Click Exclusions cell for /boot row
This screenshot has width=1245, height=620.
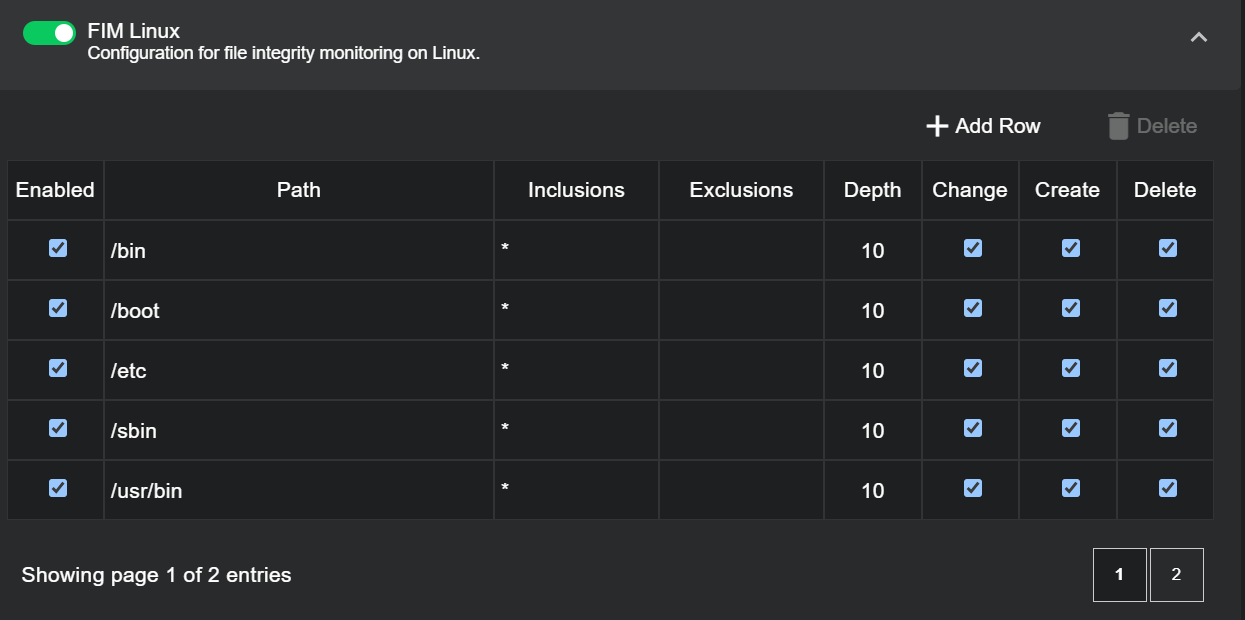(x=741, y=310)
